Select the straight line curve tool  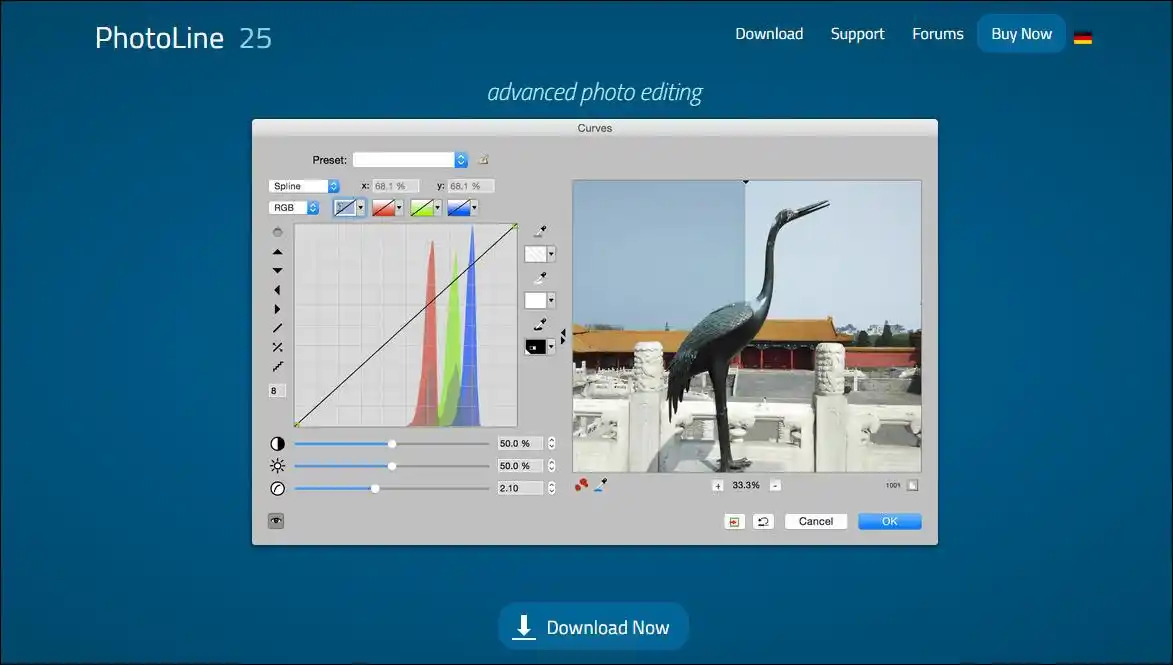point(277,328)
